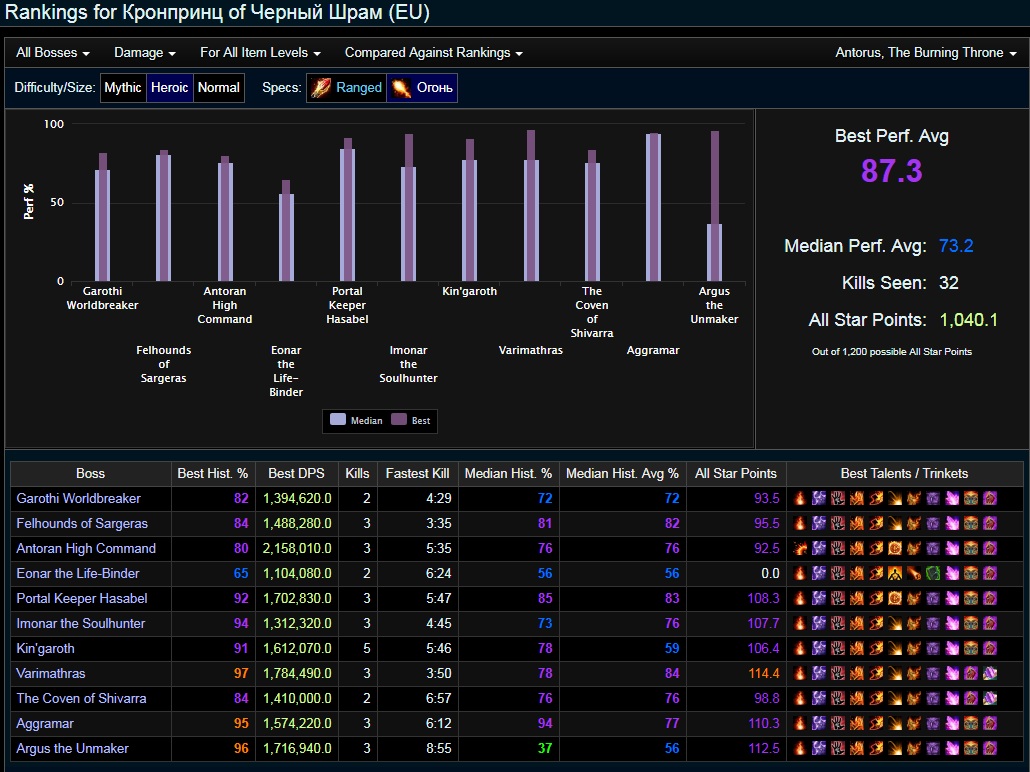Select Normal difficulty
Viewport: 1030px width, 772px height.
point(219,87)
